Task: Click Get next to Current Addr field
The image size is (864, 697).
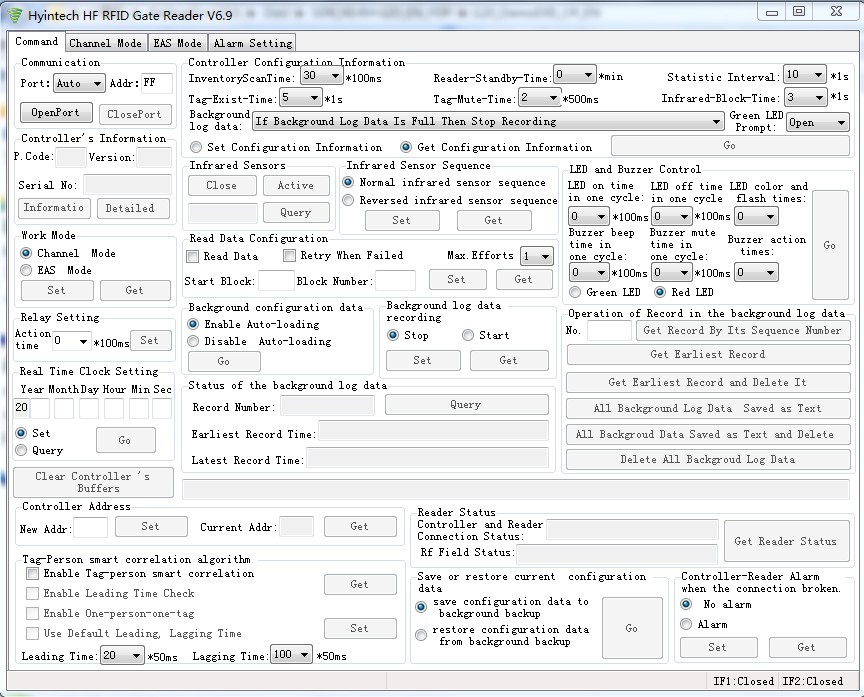Action: click(x=360, y=526)
